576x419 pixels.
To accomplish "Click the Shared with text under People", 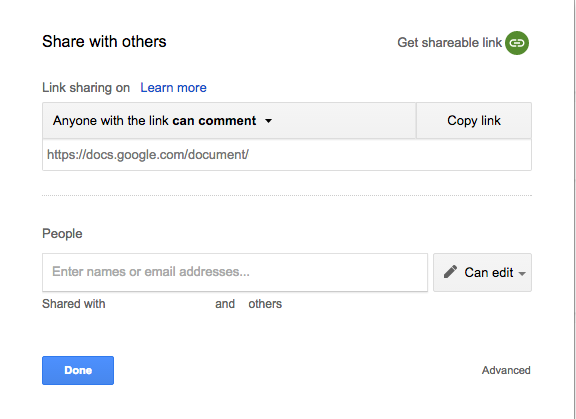I will click(73, 304).
